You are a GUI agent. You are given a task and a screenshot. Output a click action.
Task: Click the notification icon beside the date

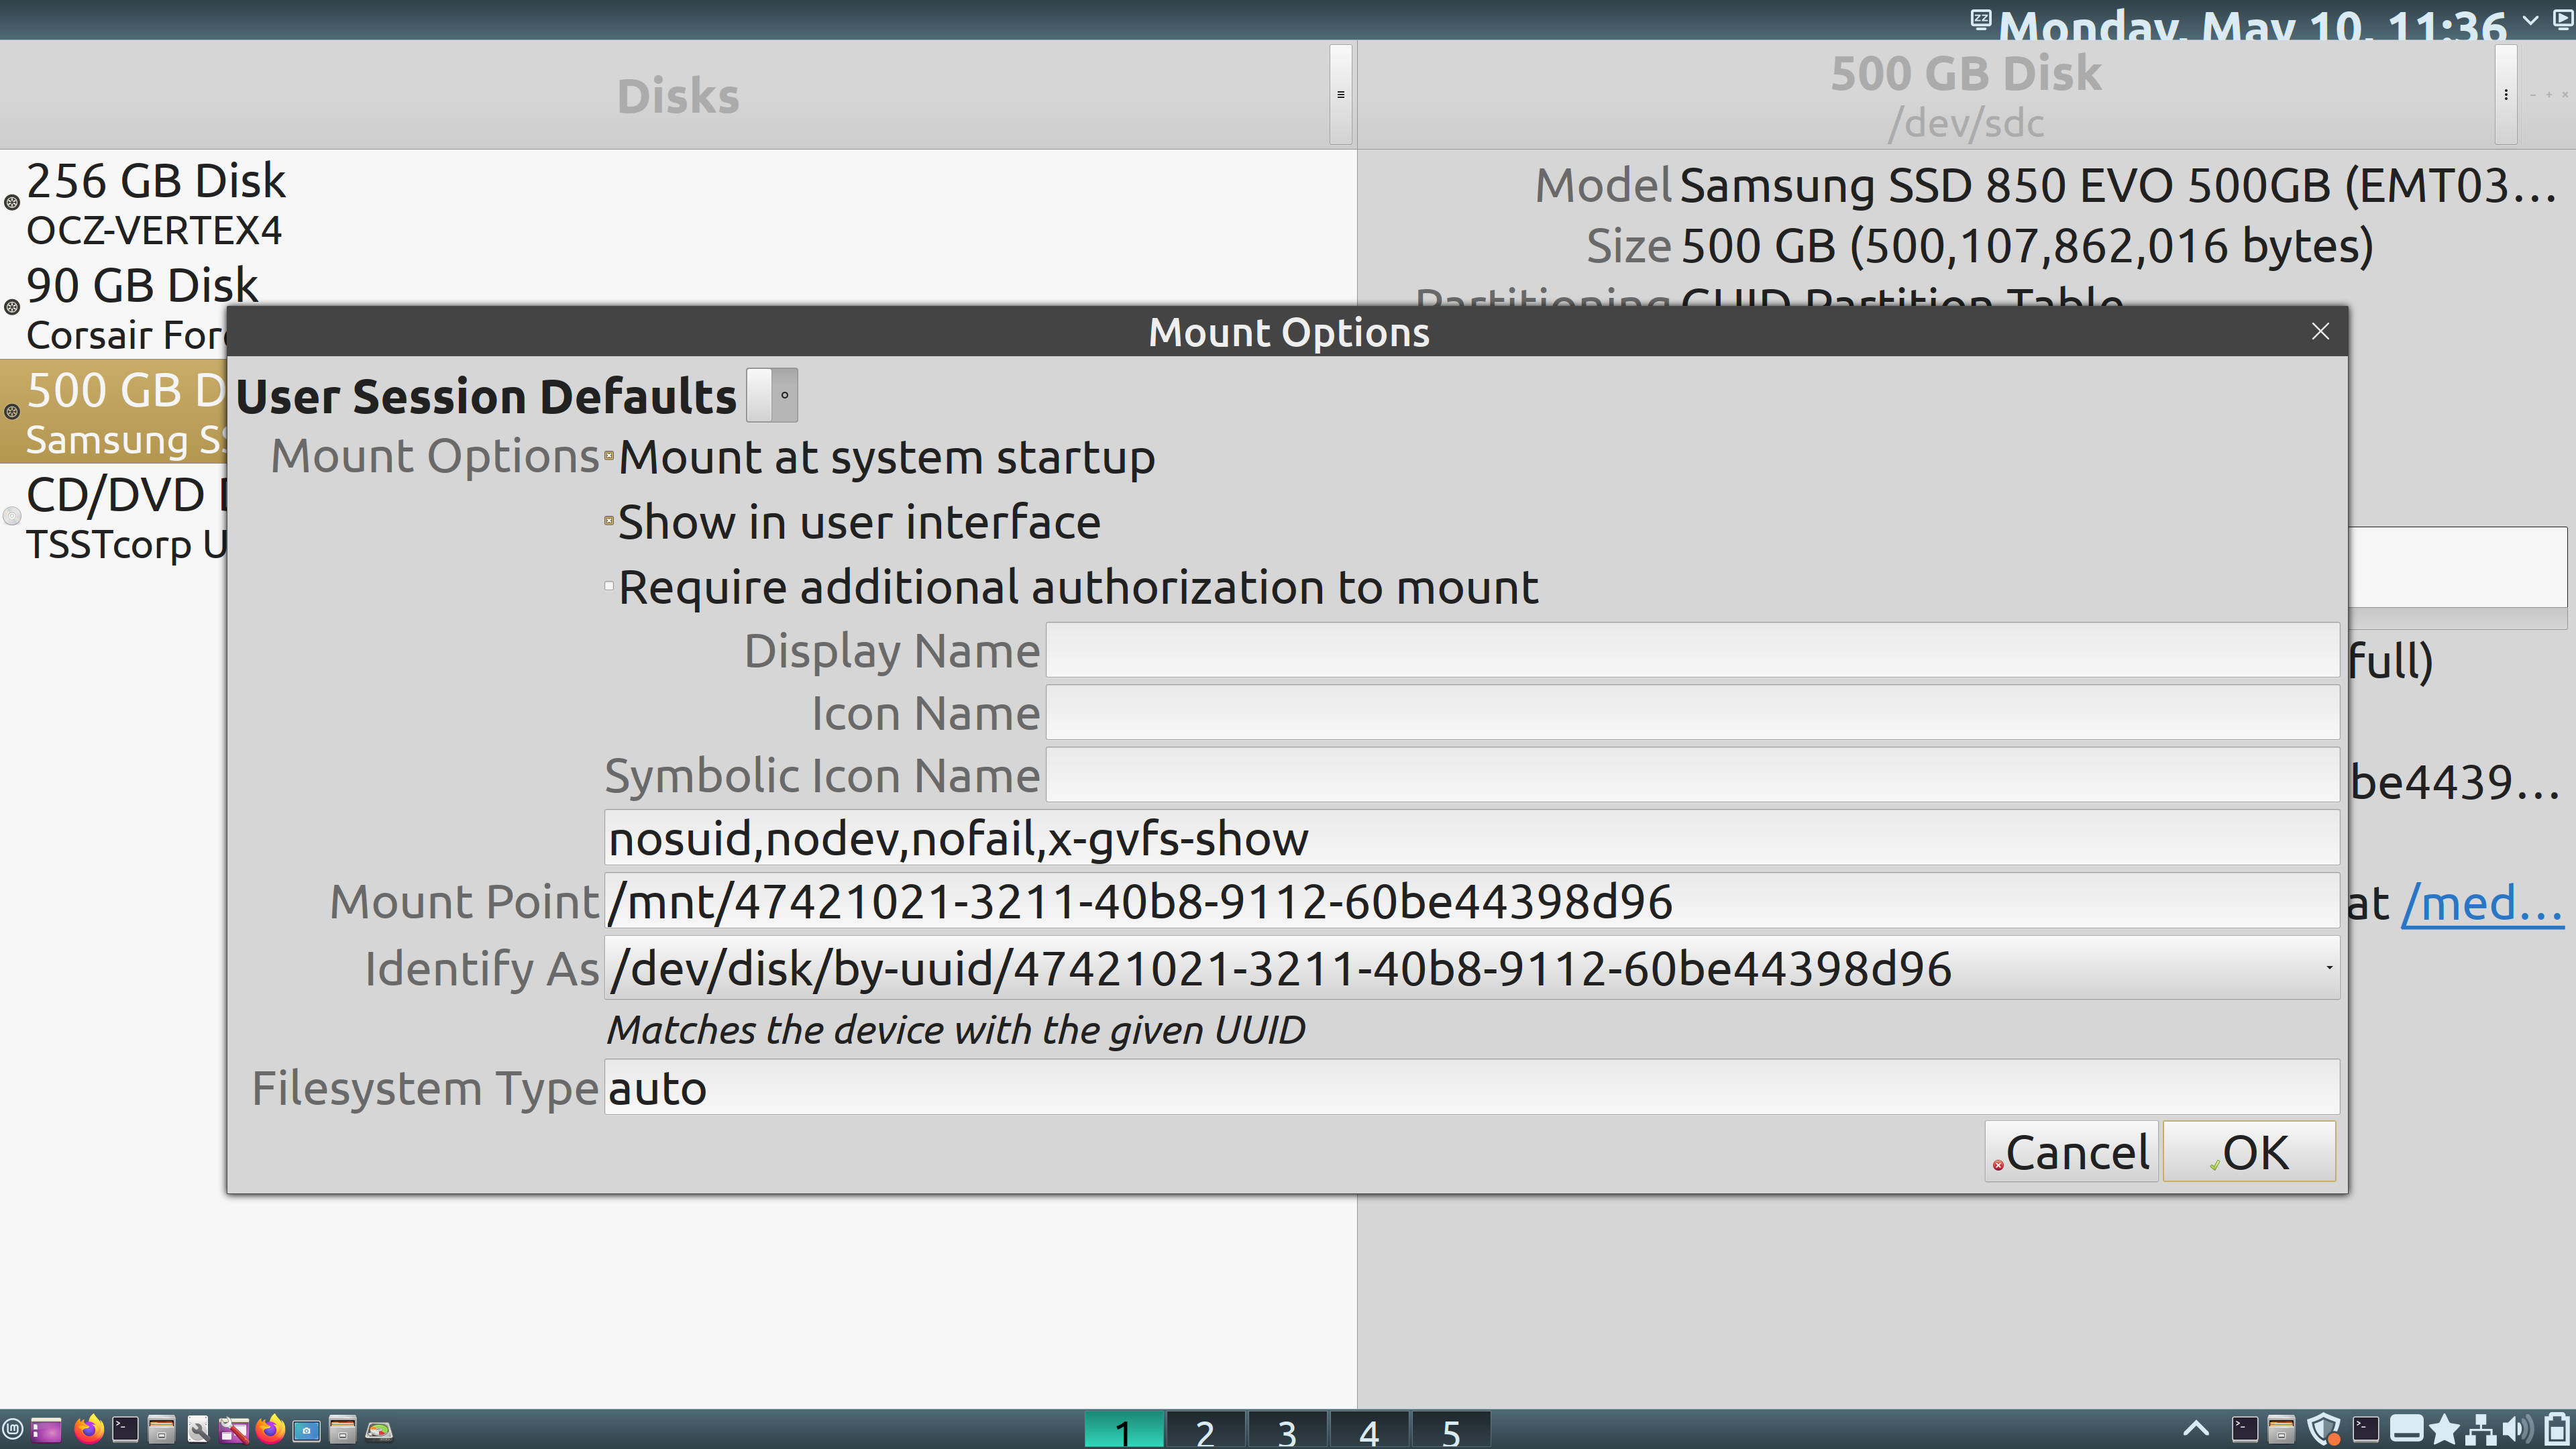pos(1980,19)
